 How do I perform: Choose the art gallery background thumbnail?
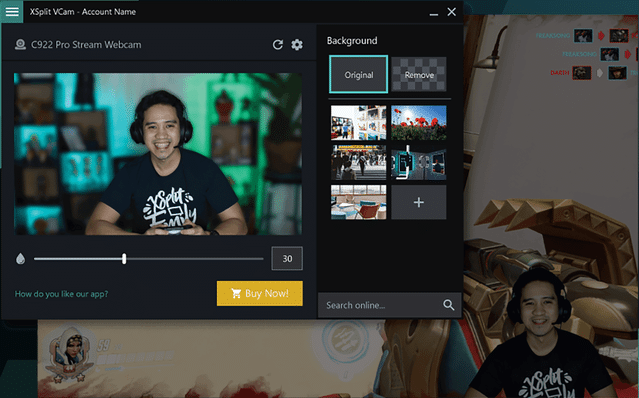click(358, 123)
